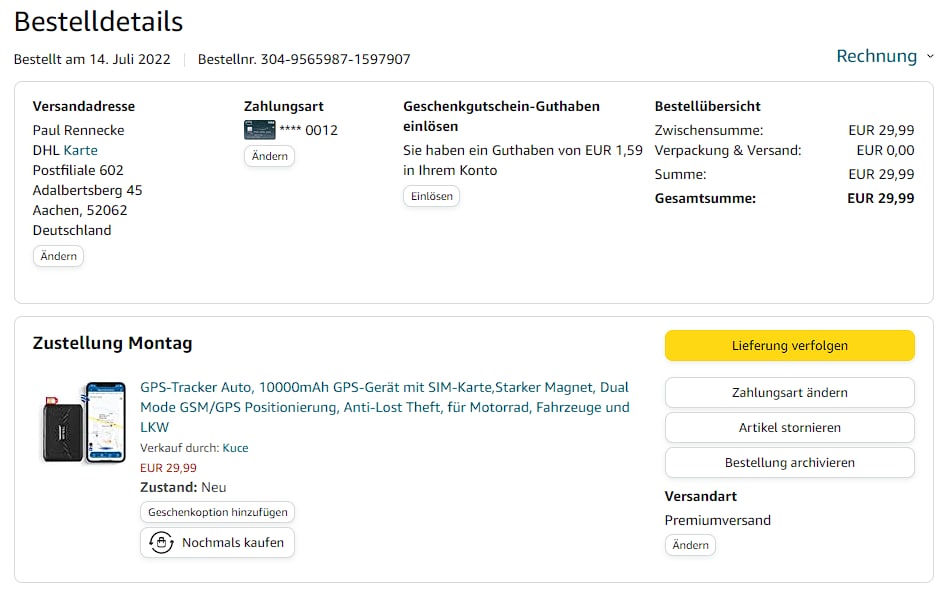
Task: Click the GPS tracker product thumbnail
Action: click(x=84, y=422)
